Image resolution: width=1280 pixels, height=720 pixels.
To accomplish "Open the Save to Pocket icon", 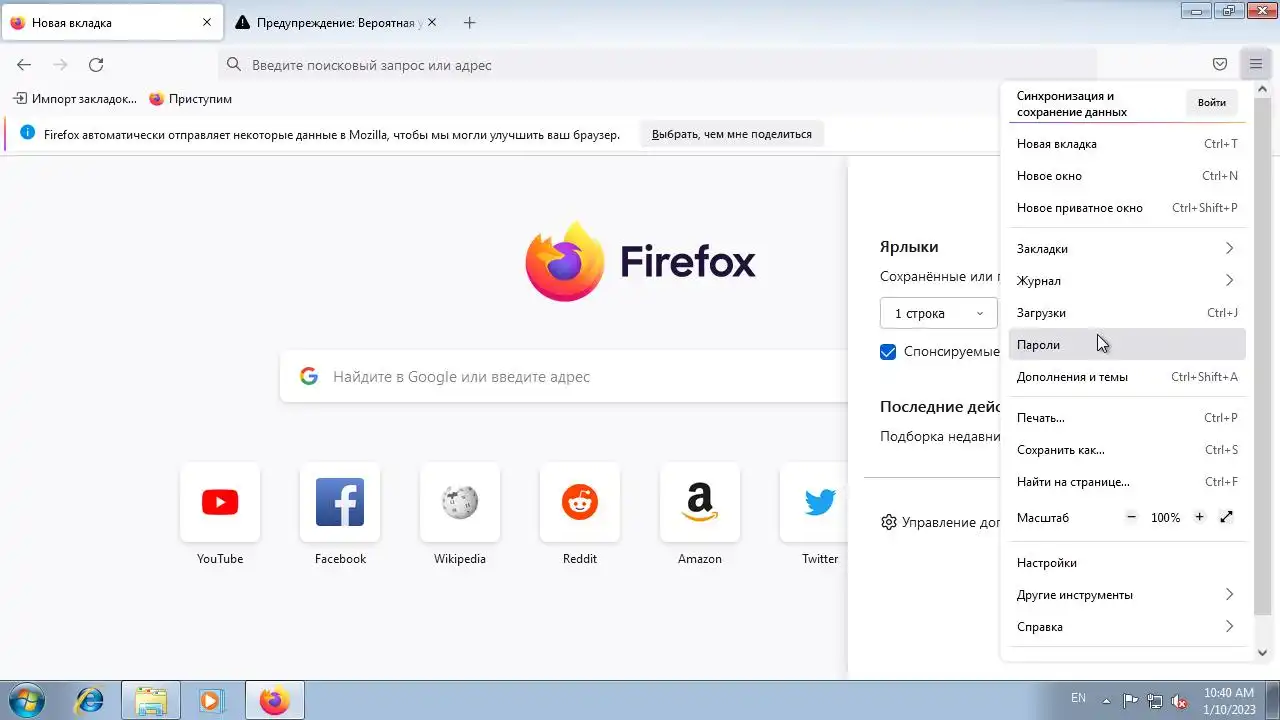I will (1220, 65).
